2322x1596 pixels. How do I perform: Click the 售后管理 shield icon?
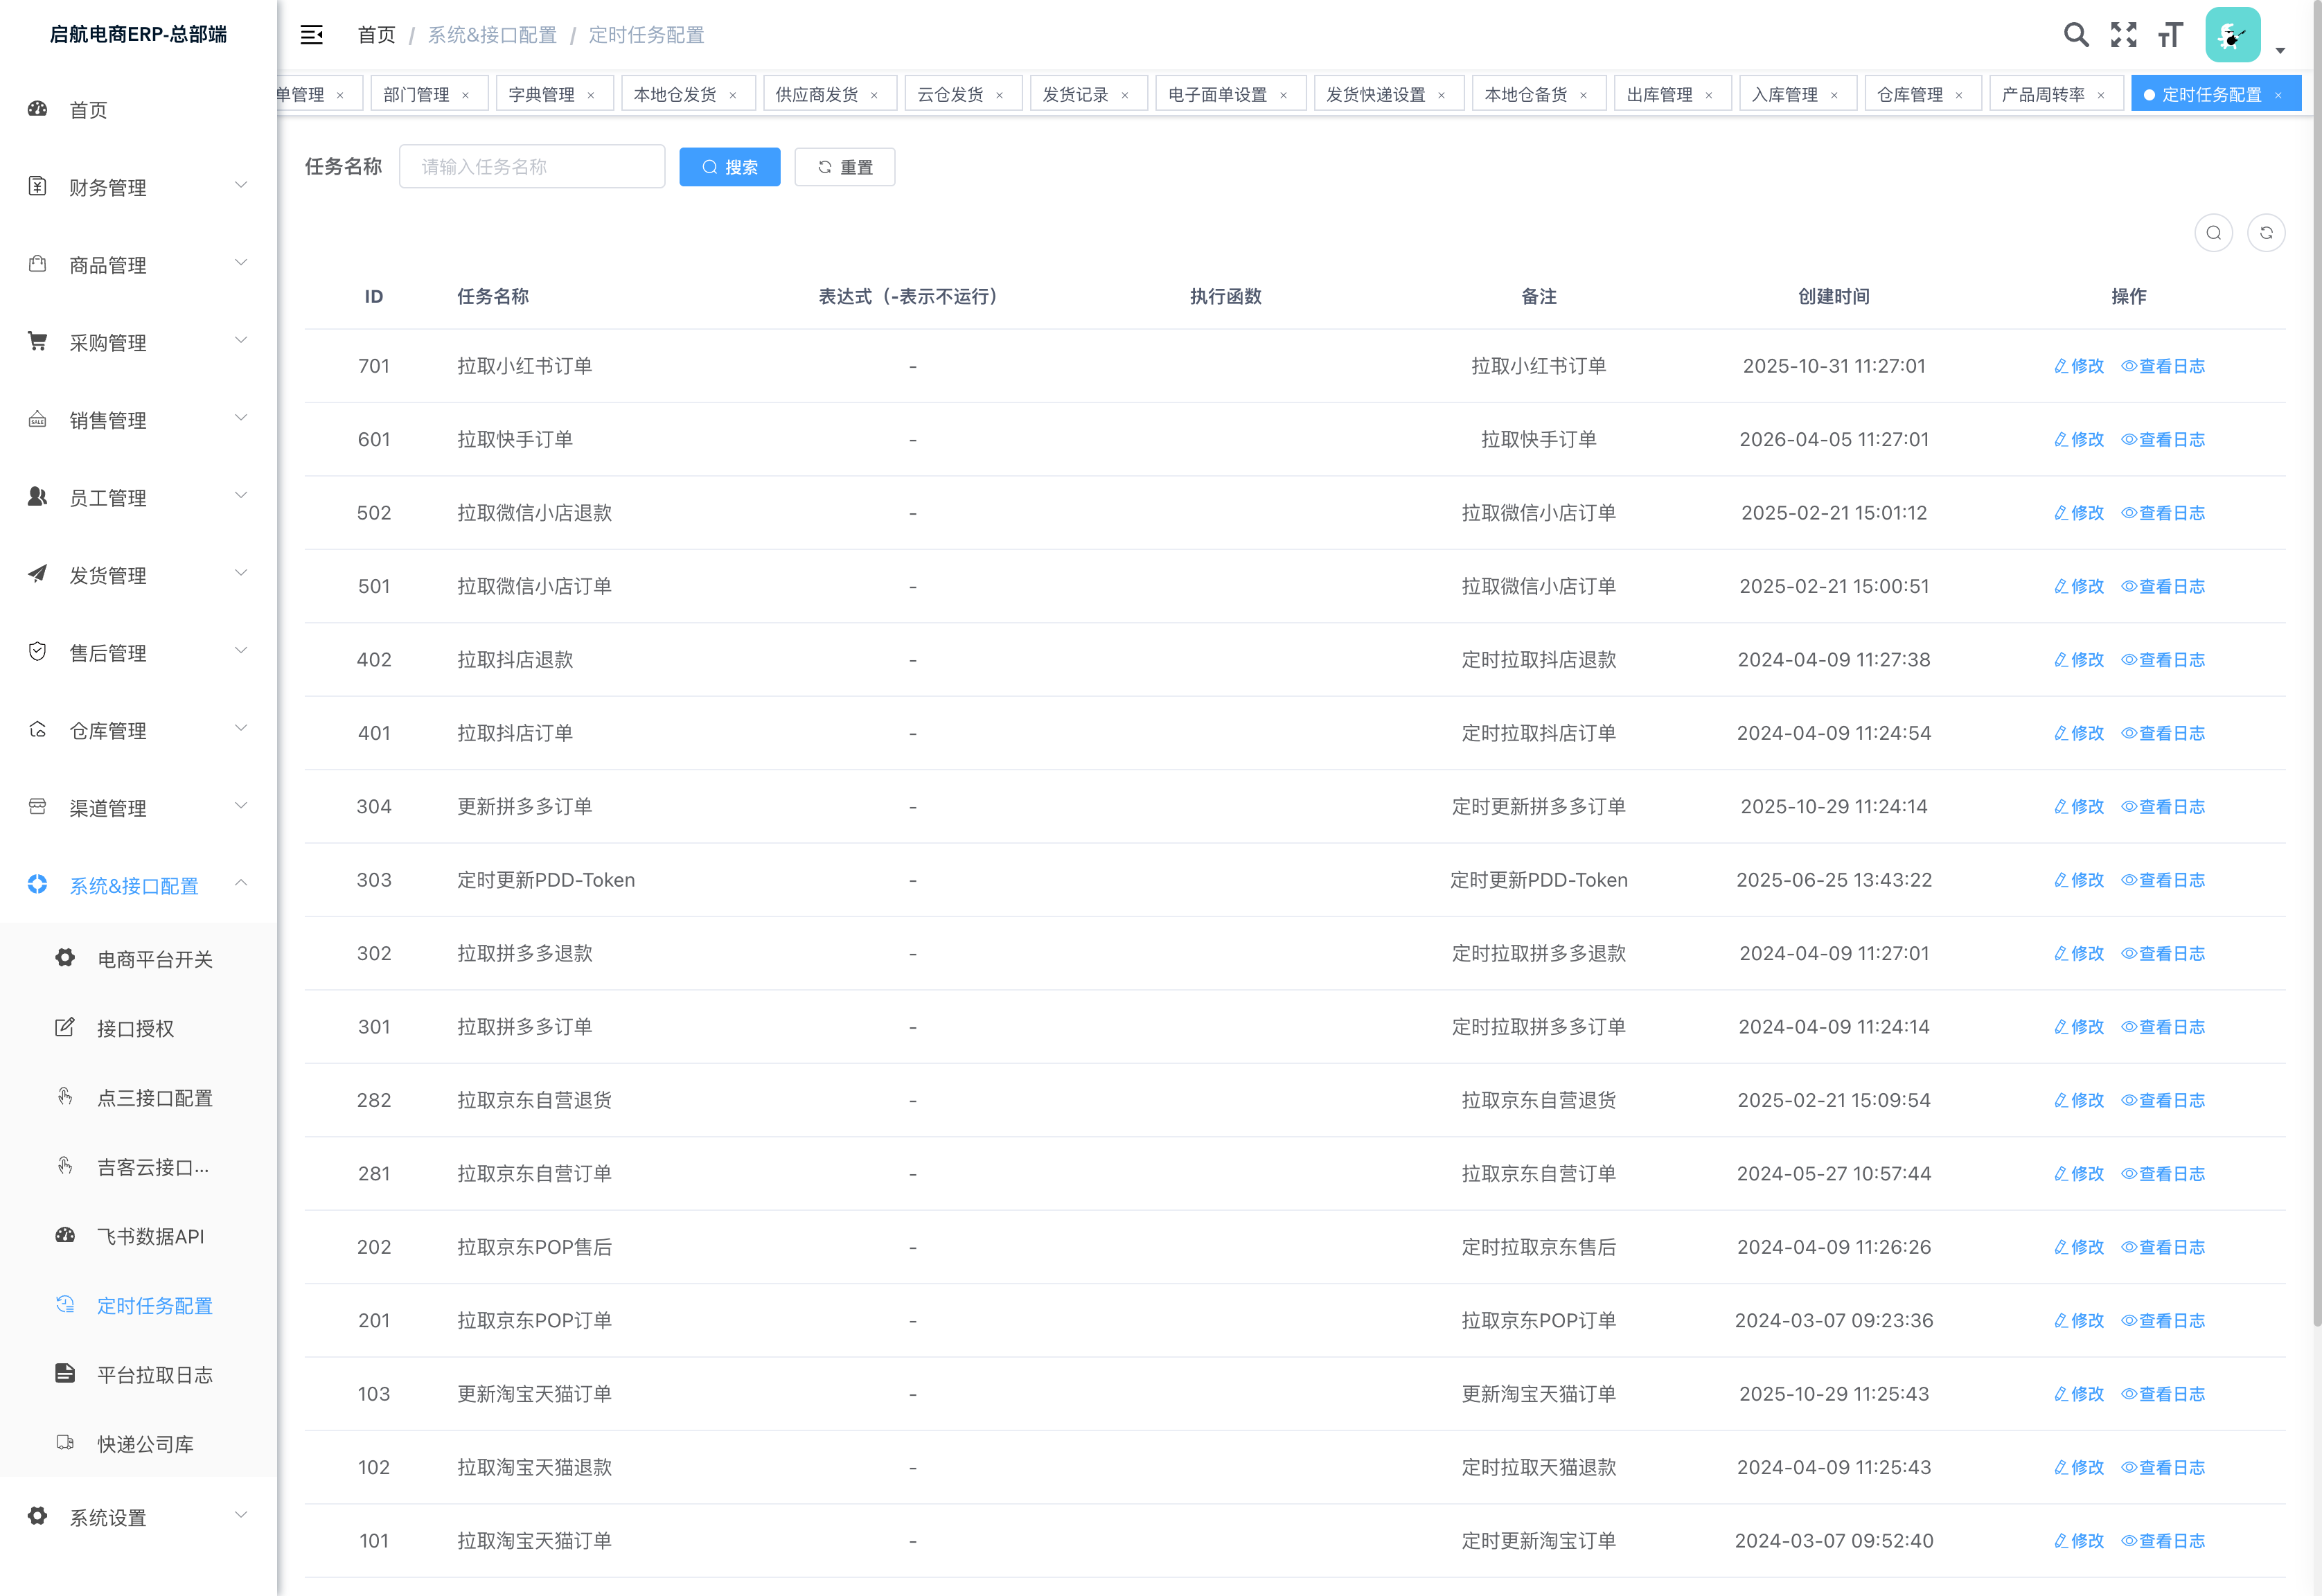pyautogui.click(x=38, y=651)
